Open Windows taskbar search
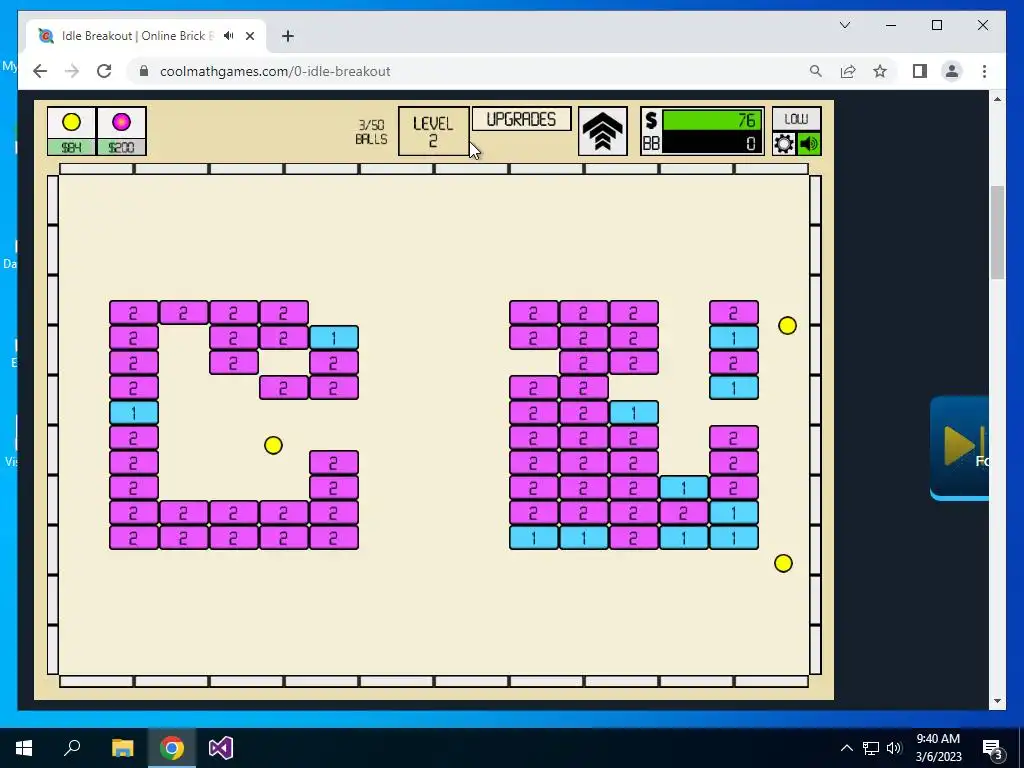 pos(72,748)
